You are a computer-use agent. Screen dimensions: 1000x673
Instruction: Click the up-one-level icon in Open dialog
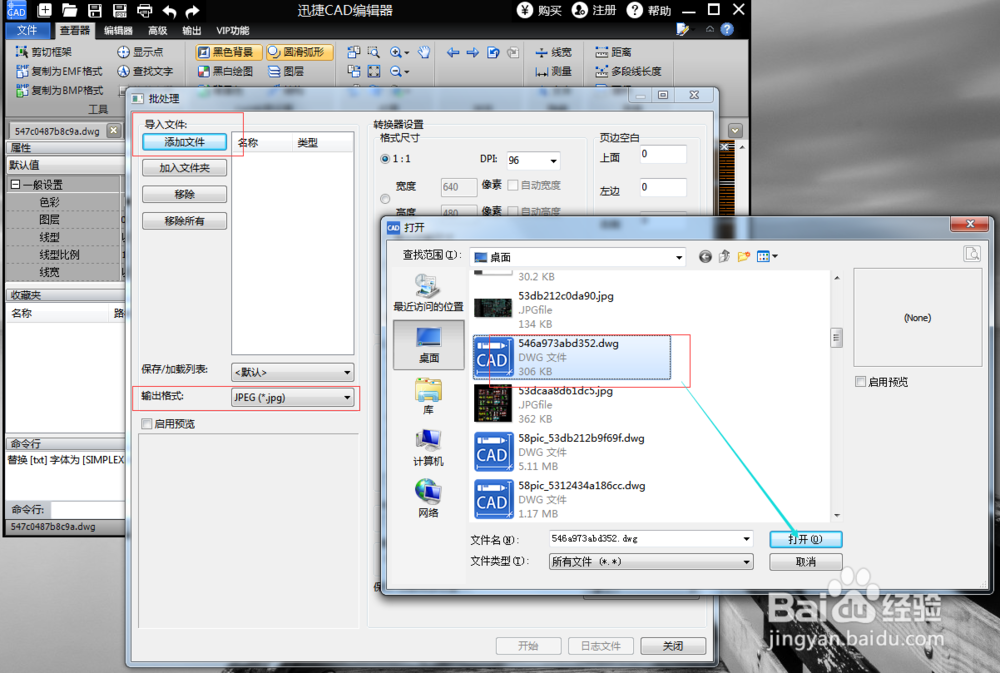tap(724, 256)
